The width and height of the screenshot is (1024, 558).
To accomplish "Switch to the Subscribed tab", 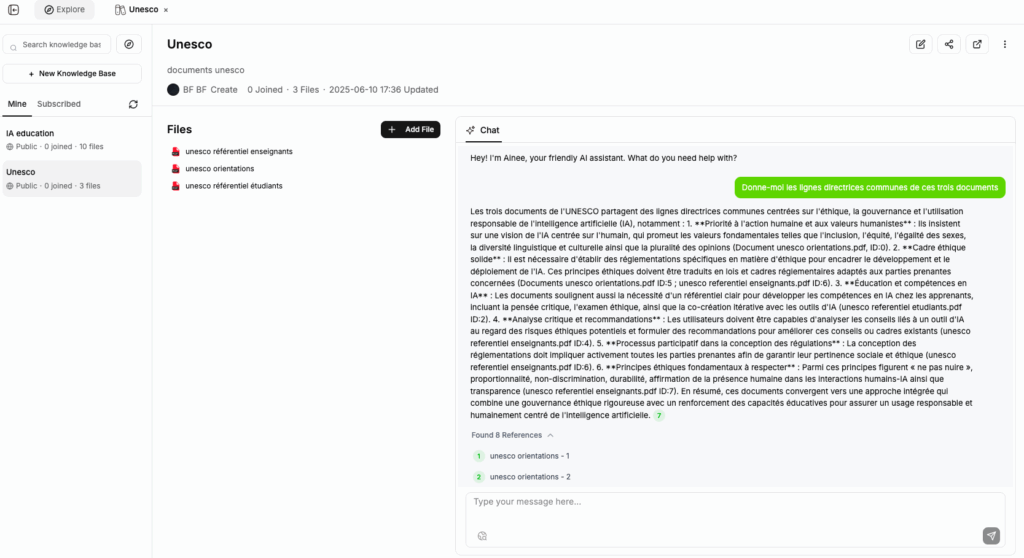I will click(x=59, y=104).
